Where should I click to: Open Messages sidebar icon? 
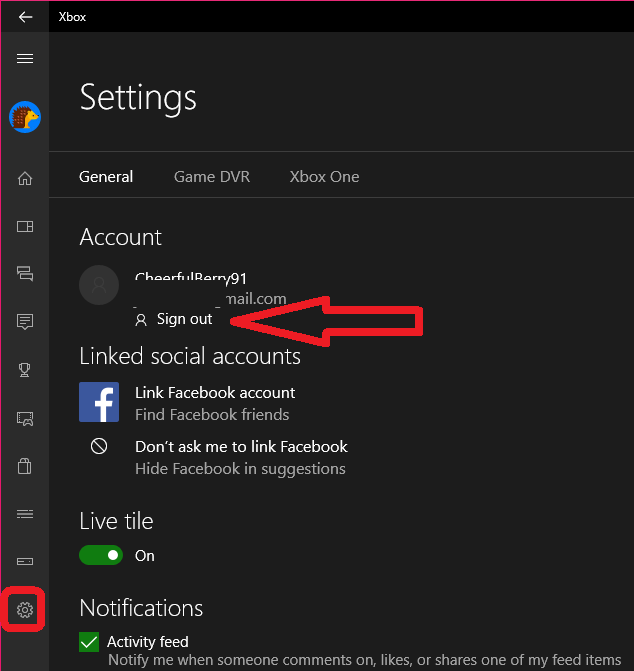25,273
